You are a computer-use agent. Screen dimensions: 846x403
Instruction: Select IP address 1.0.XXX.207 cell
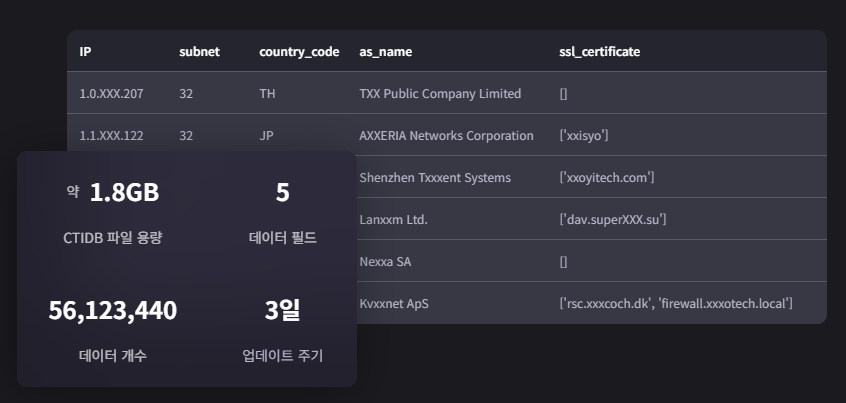click(x=111, y=94)
